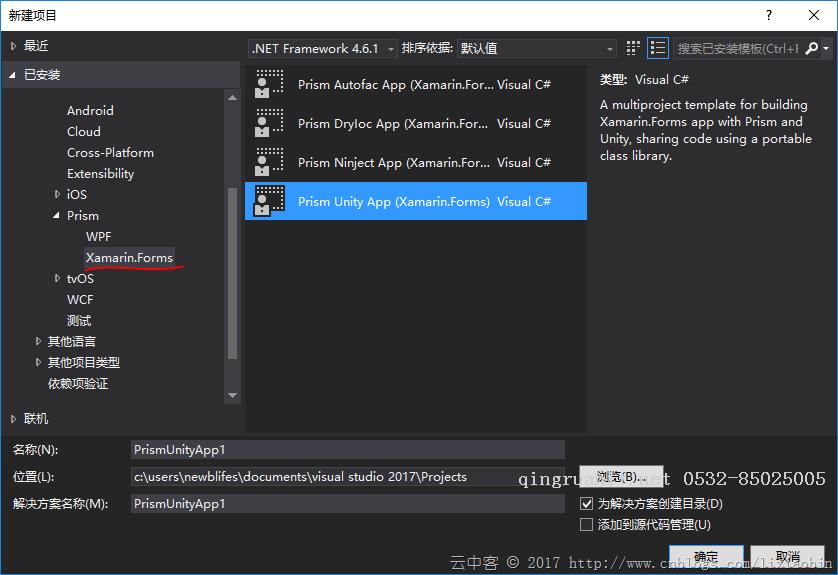838x575 pixels.
Task: Click the search magnifier icon
Action: pos(811,49)
